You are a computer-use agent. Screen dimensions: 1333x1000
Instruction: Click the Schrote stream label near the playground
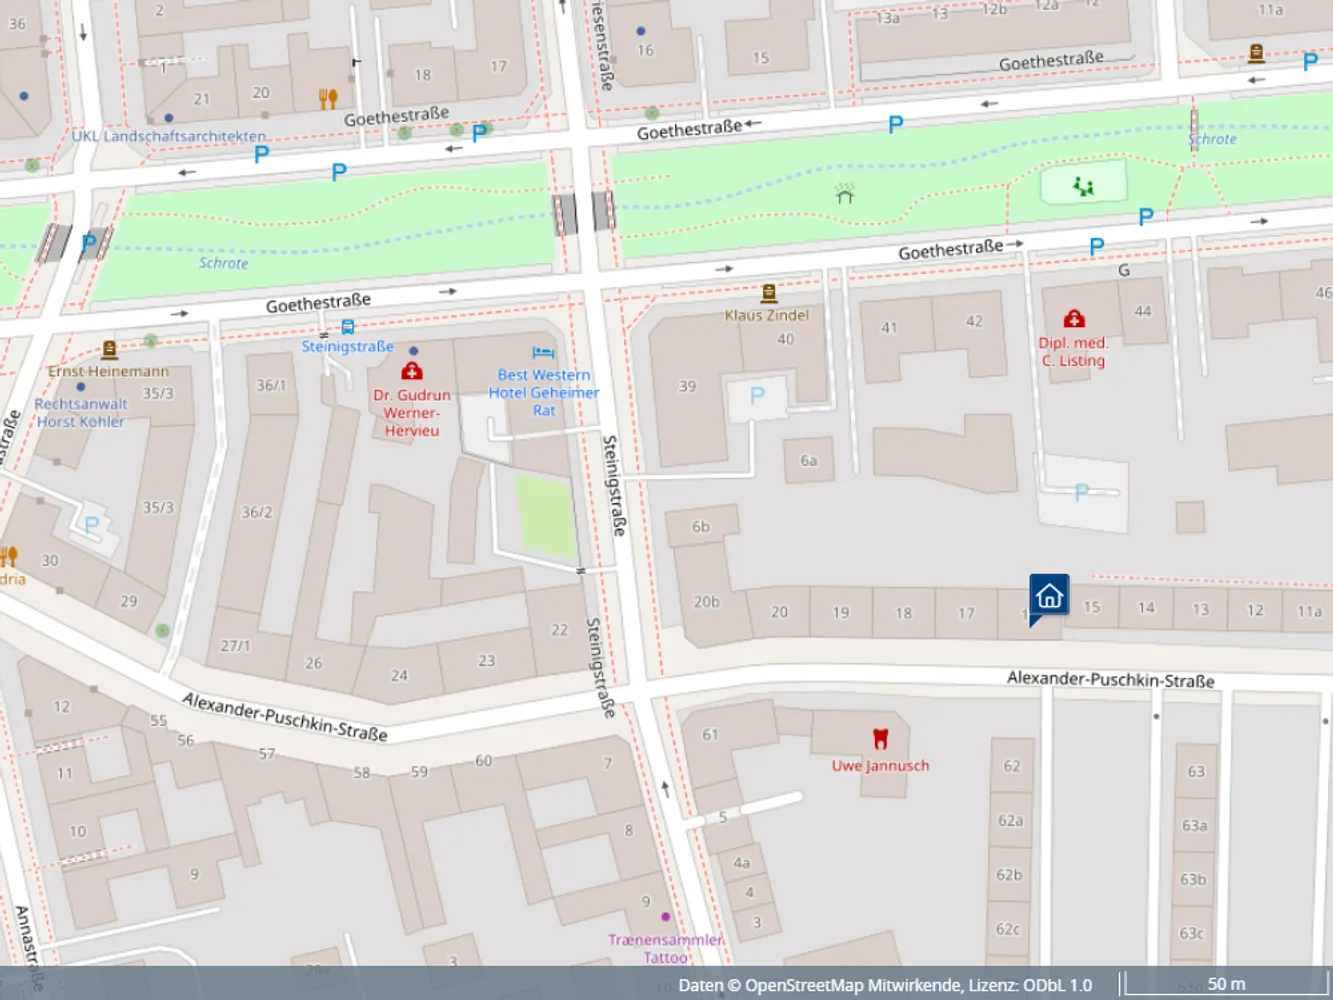(1212, 139)
